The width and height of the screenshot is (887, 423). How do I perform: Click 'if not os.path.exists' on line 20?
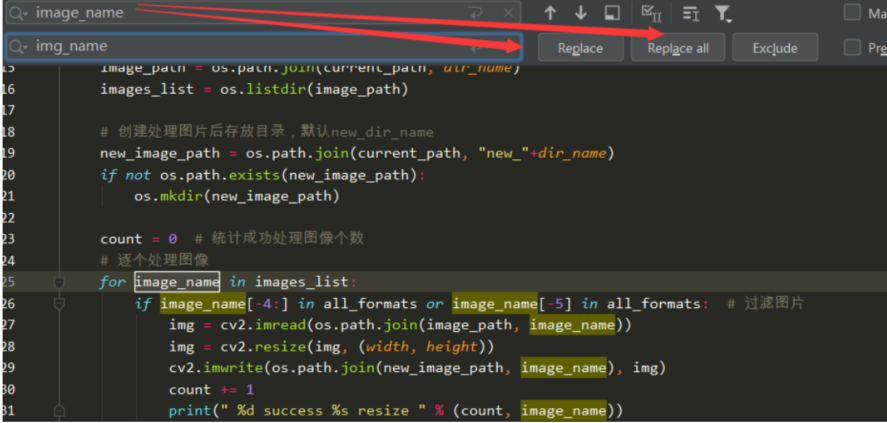(x=262, y=175)
